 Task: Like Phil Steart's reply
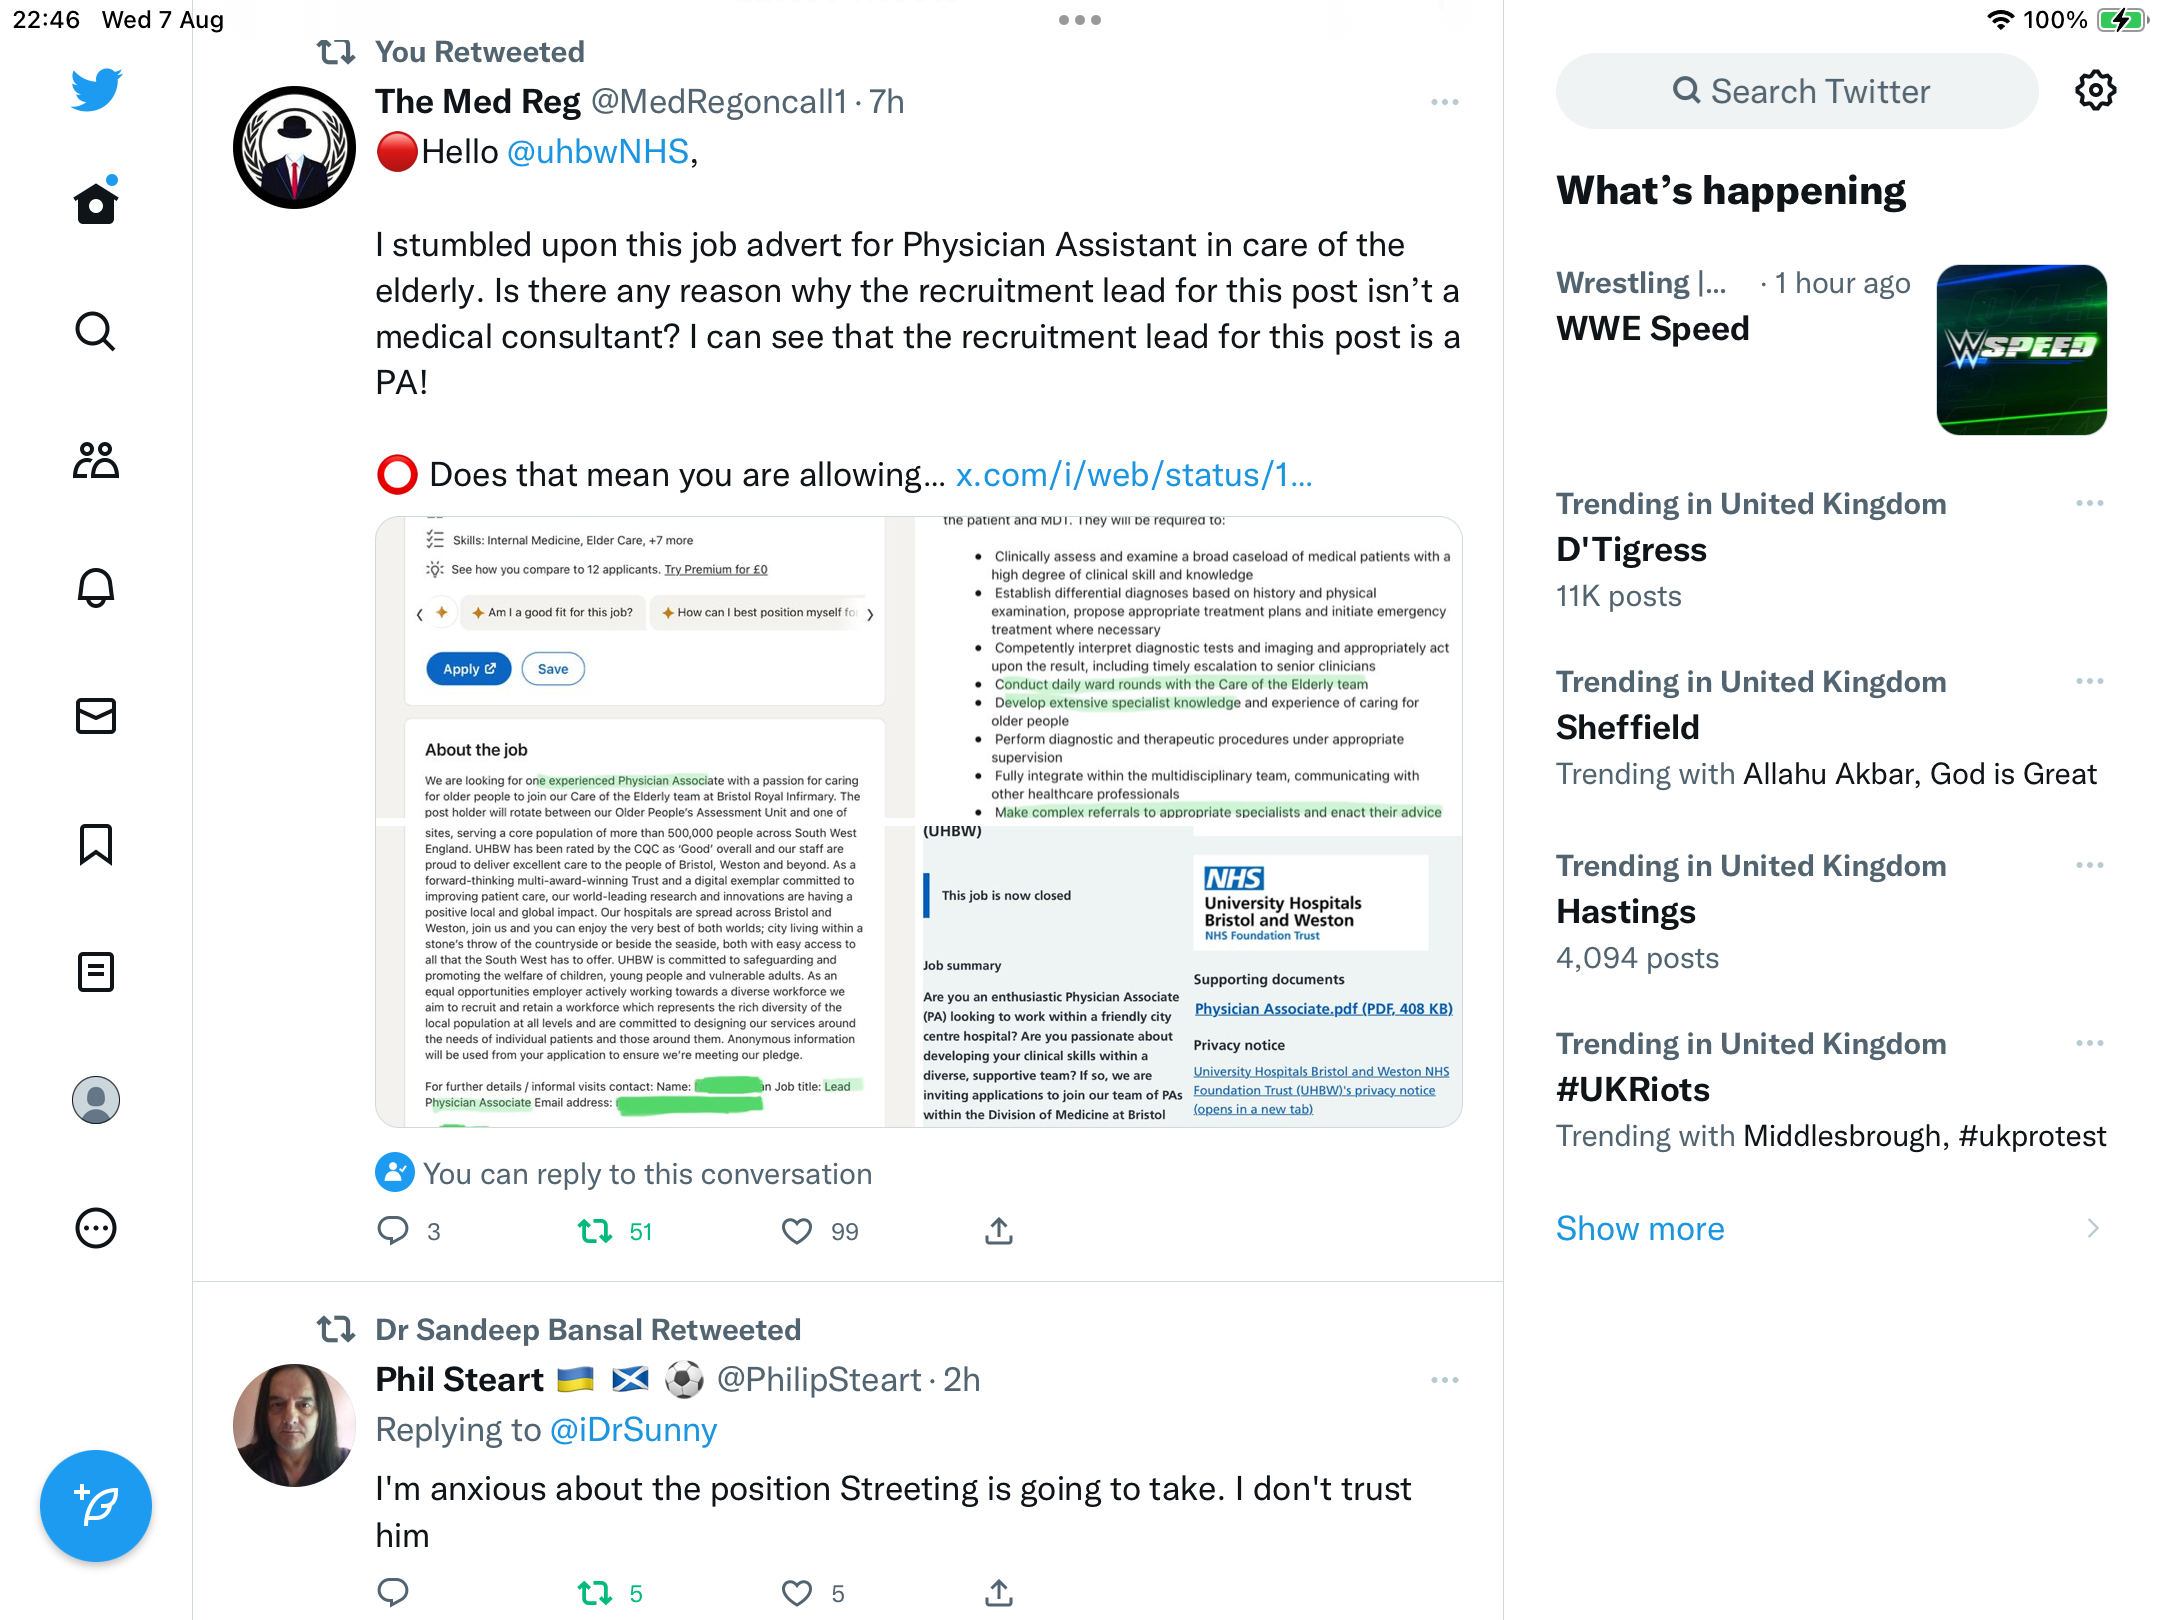(797, 1593)
